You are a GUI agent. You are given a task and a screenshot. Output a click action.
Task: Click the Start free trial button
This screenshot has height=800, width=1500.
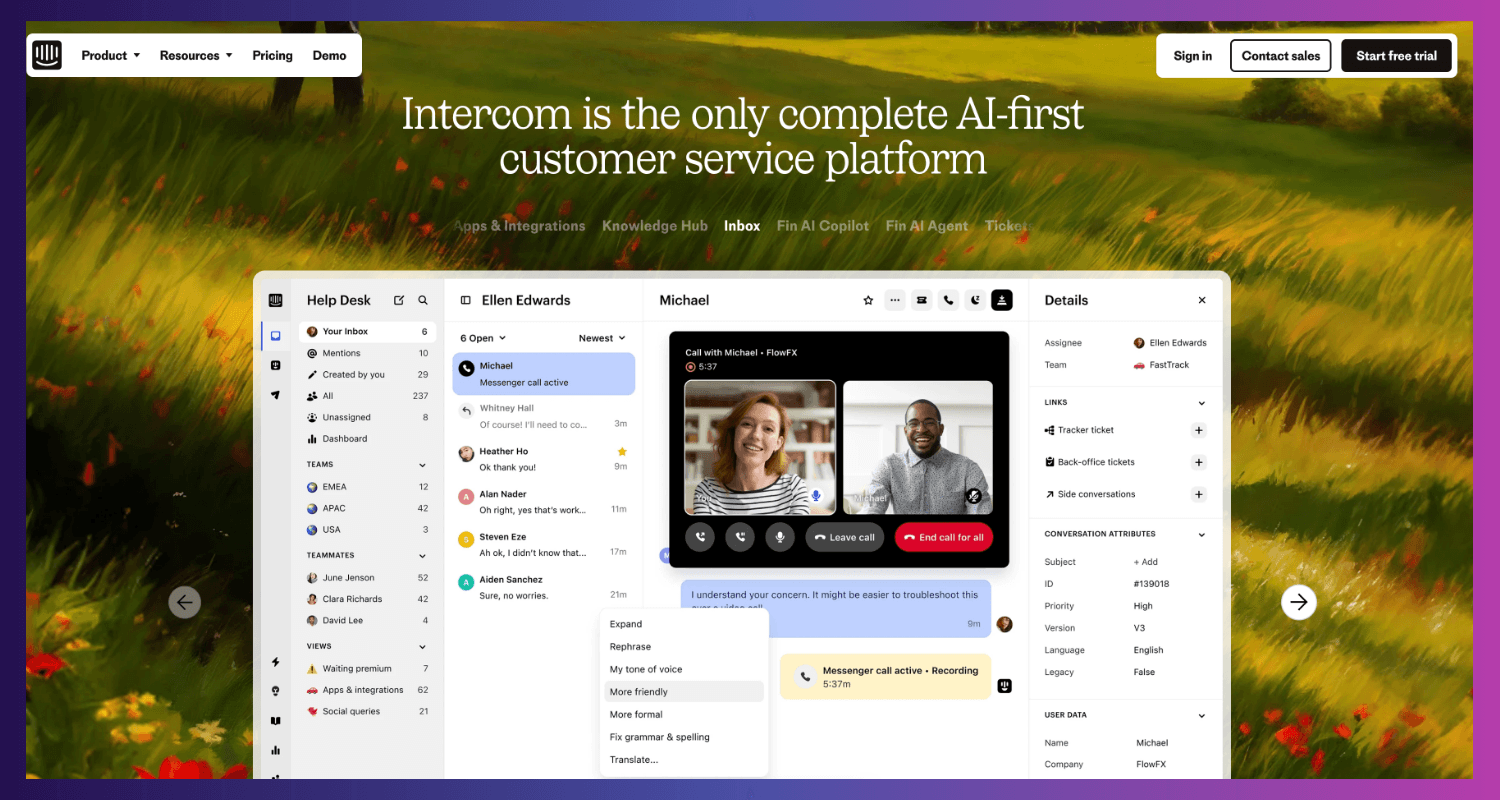[1396, 56]
